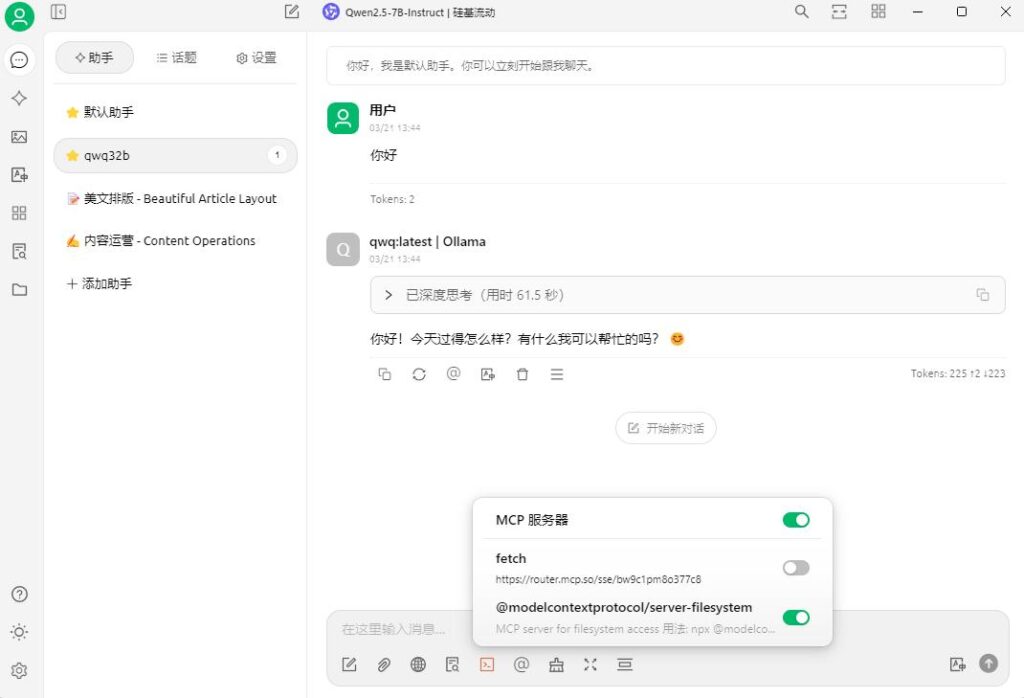The height and width of the screenshot is (698, 1024).
Task: Translate the assistant reply message
Action: pos(488,374)
